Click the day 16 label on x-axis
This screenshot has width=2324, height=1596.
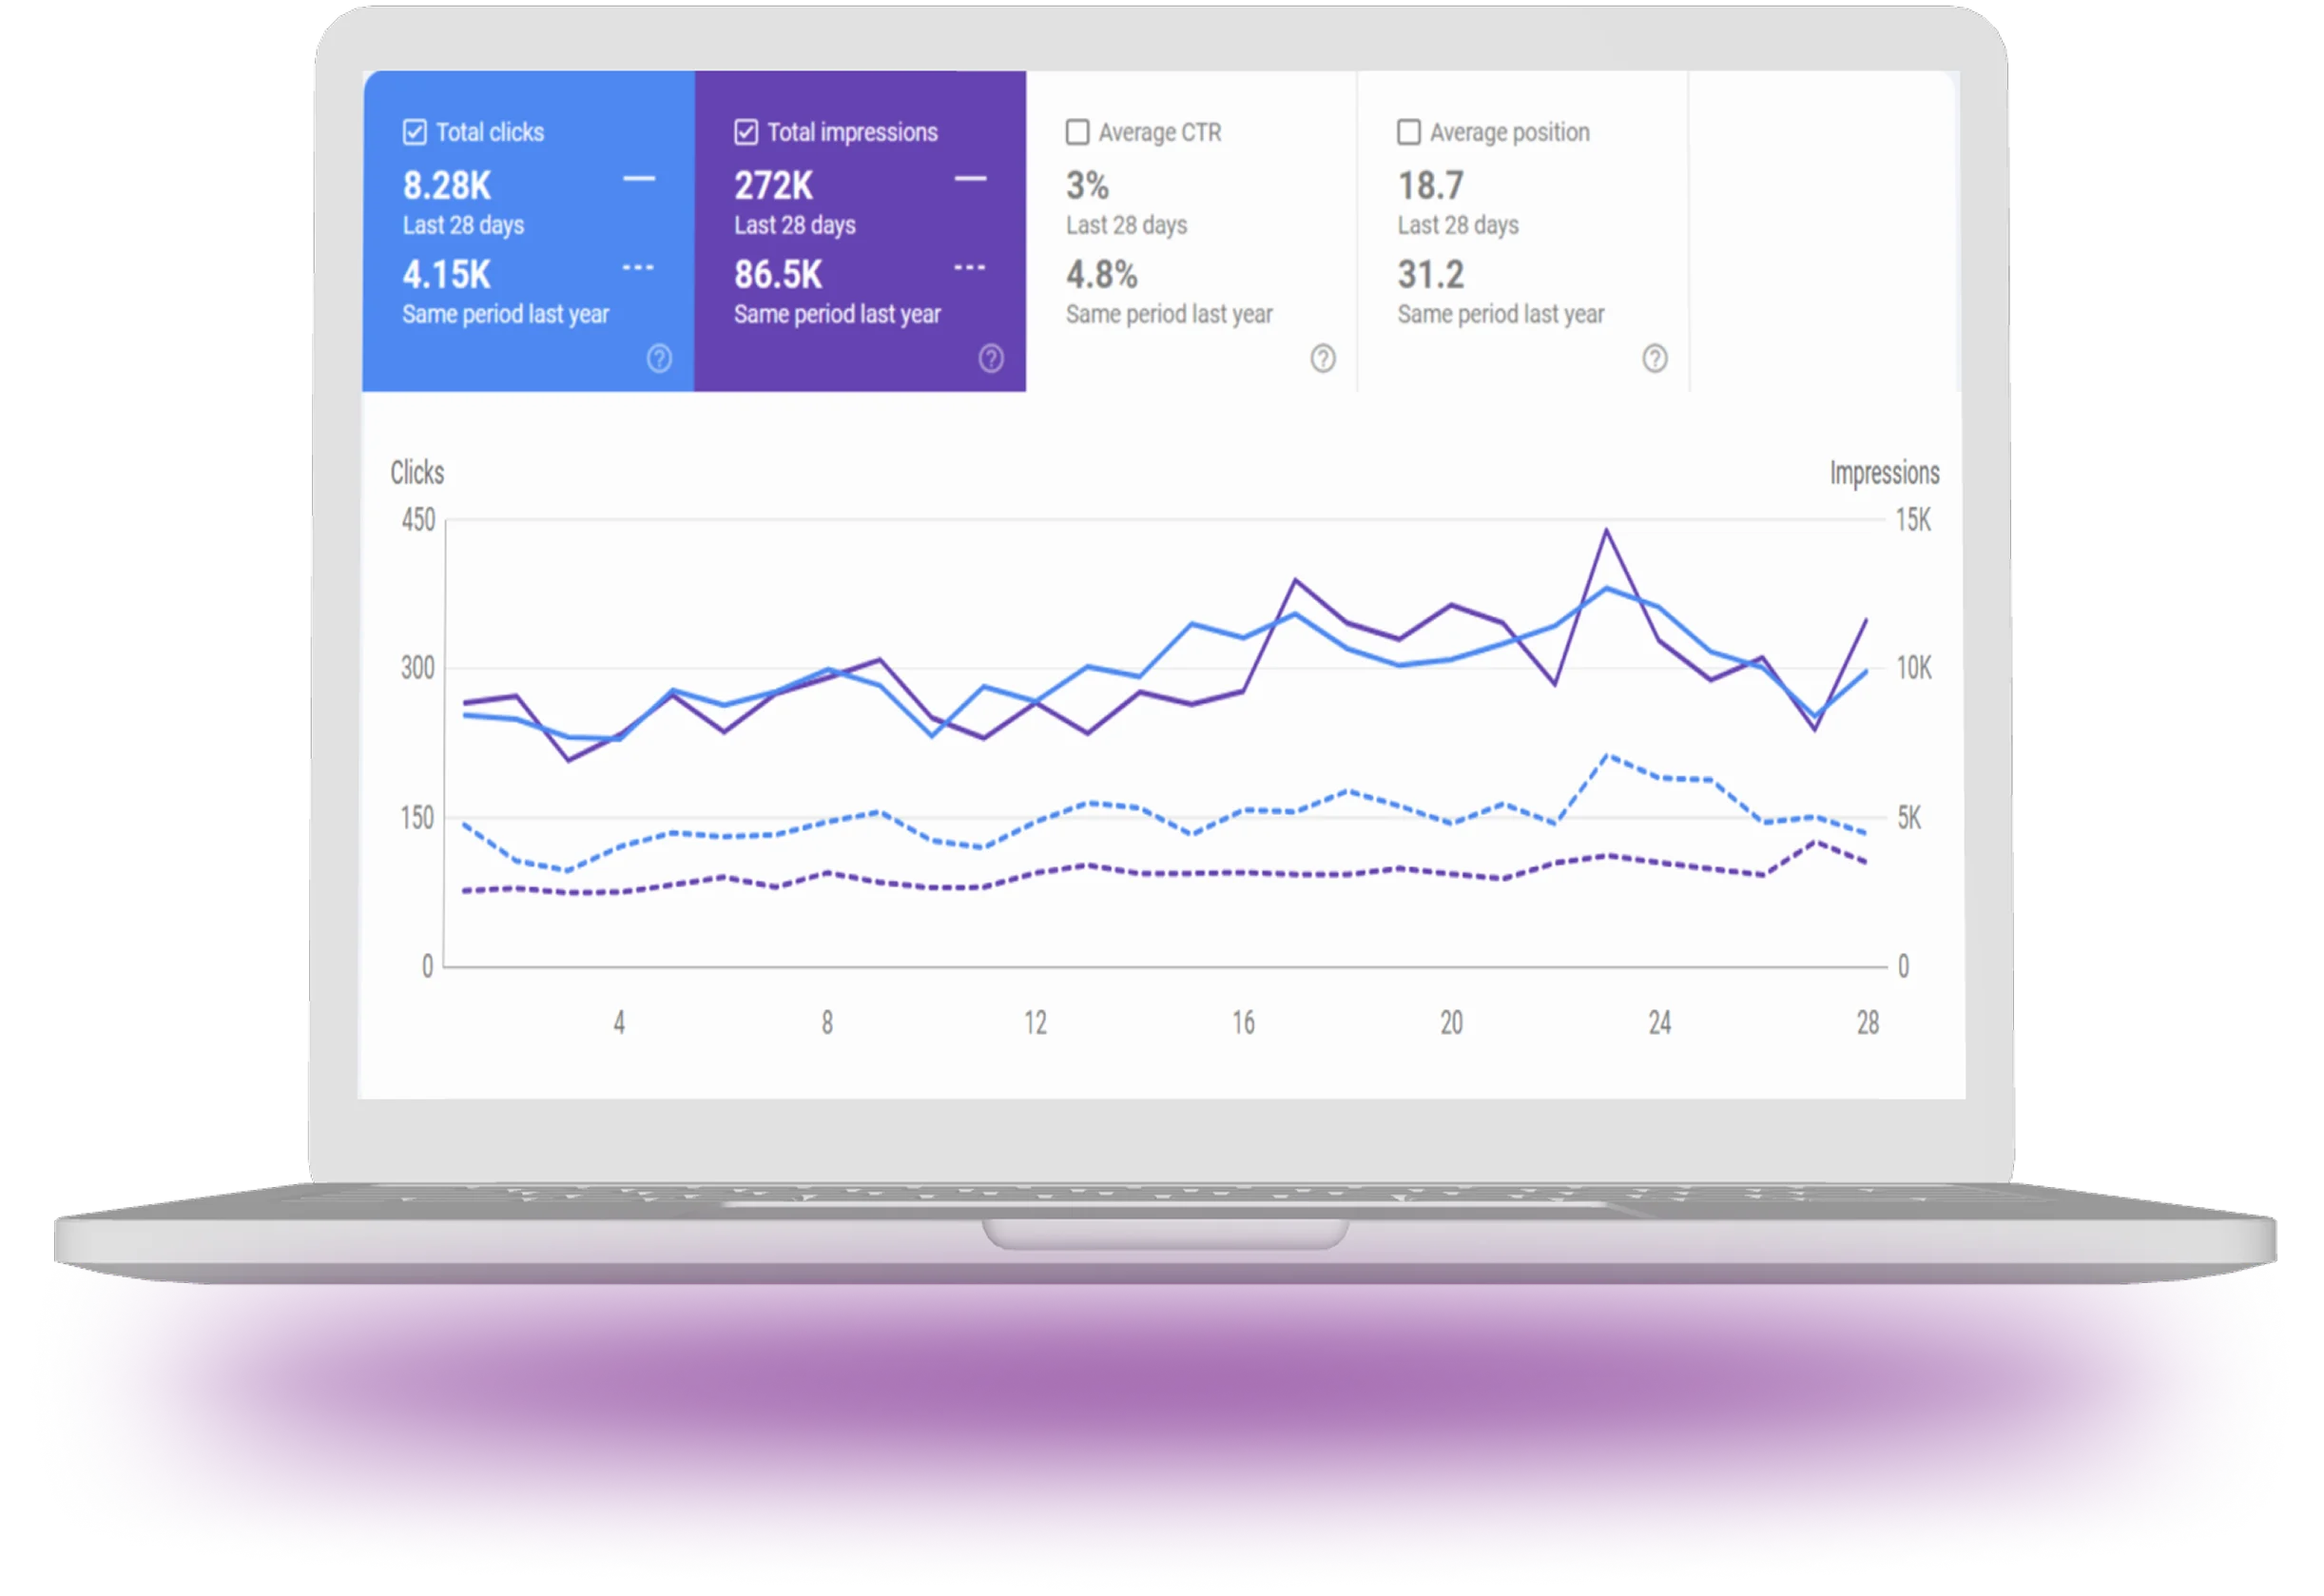point(1243,1023)
